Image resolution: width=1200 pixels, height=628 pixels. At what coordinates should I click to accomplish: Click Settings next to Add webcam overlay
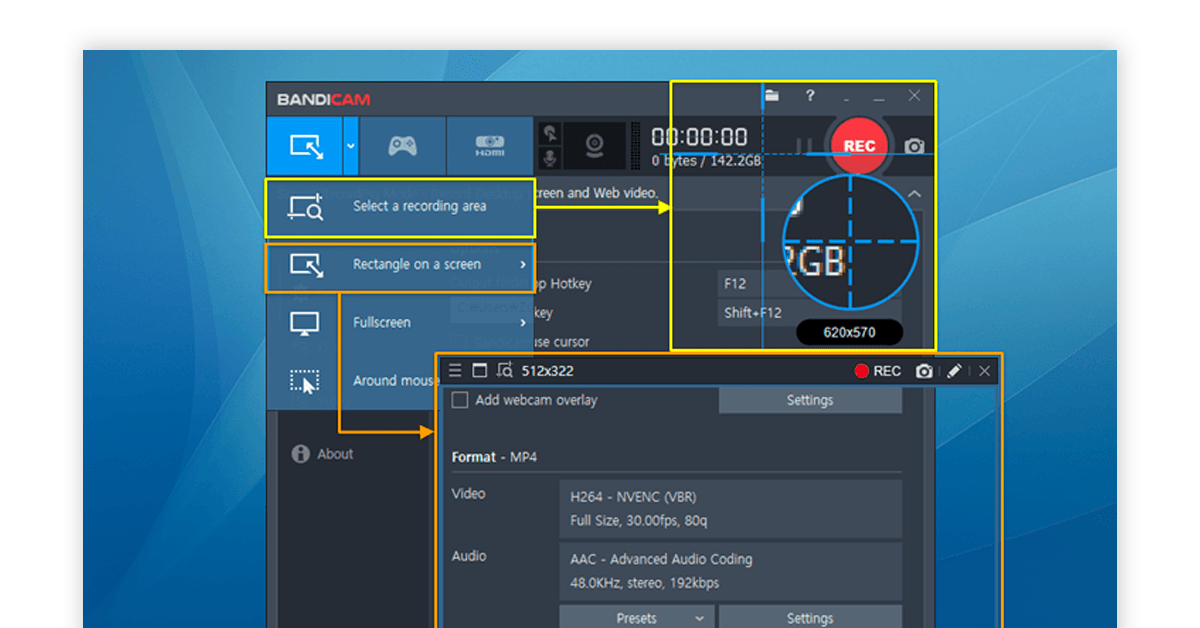click(810, 400)
